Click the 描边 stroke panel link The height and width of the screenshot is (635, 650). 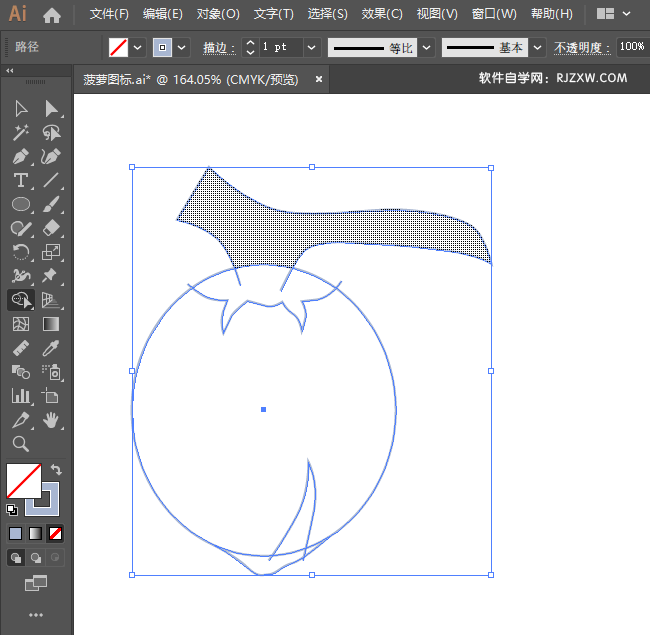click(217, 47)
